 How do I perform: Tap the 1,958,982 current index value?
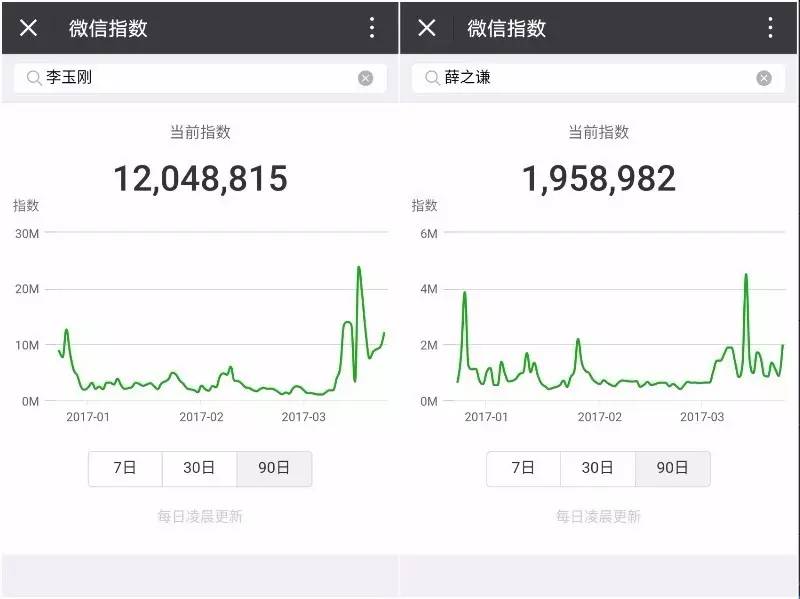(x=598, y=179)
